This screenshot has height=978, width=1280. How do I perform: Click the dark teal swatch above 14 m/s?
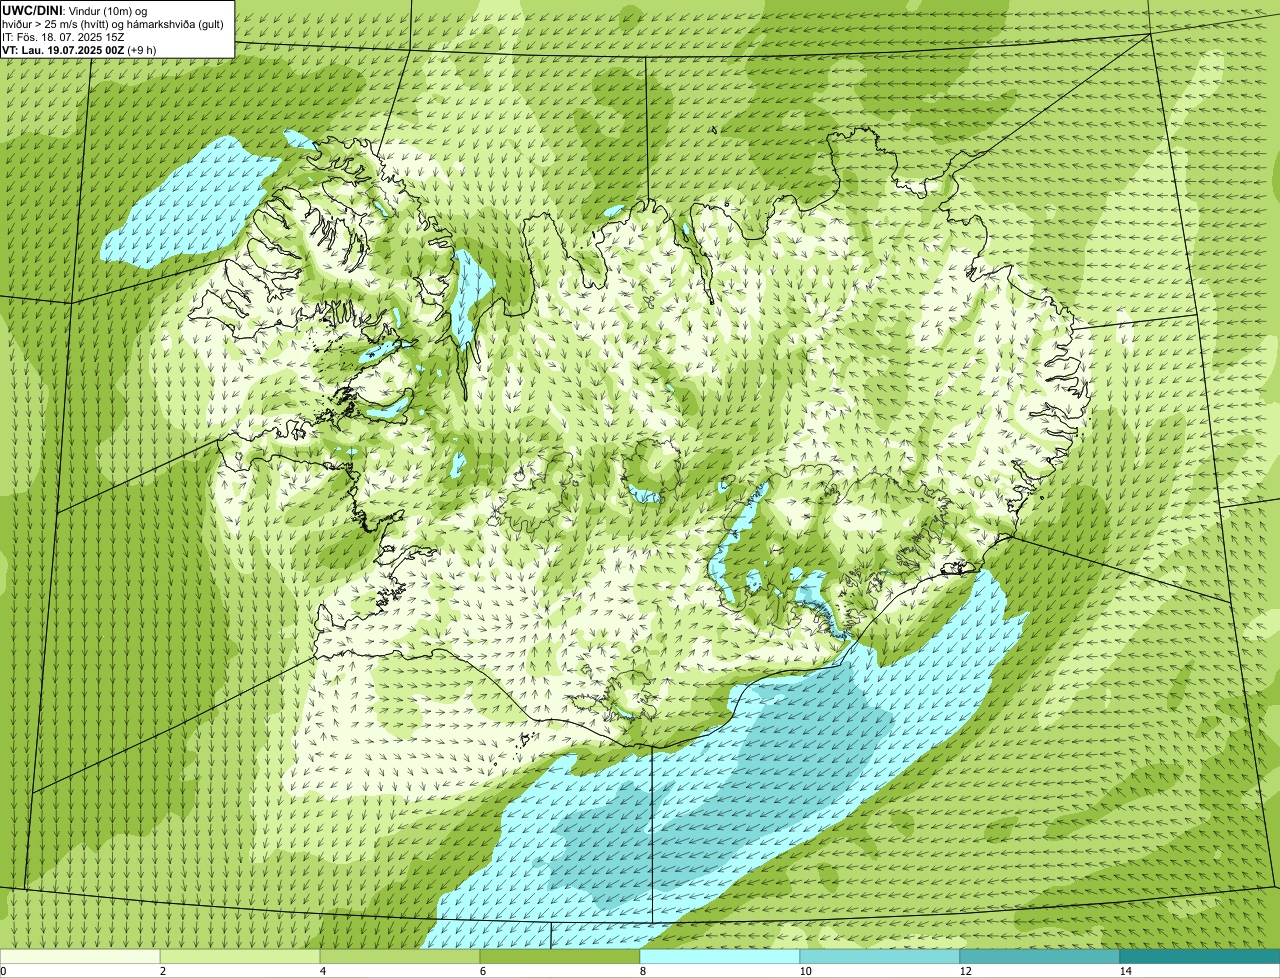(x=1200, y=957)
